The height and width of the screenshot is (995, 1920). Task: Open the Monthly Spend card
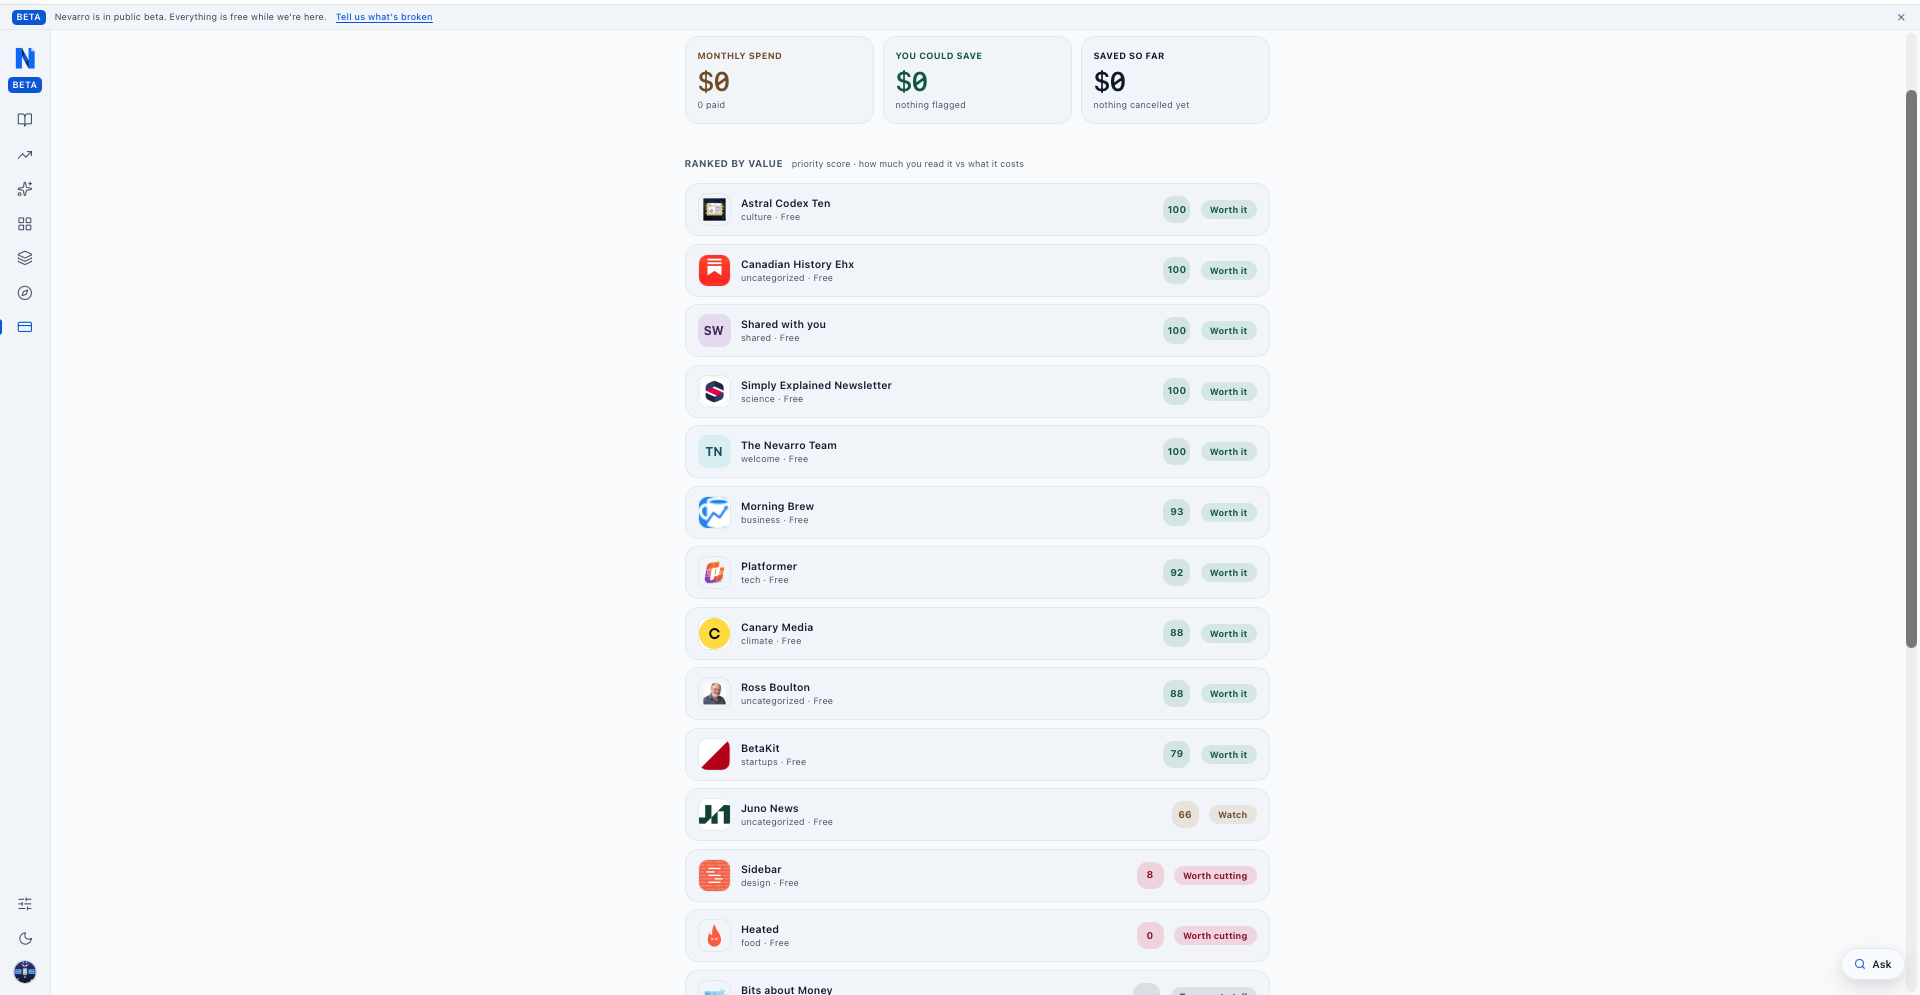tap(779, 80)
